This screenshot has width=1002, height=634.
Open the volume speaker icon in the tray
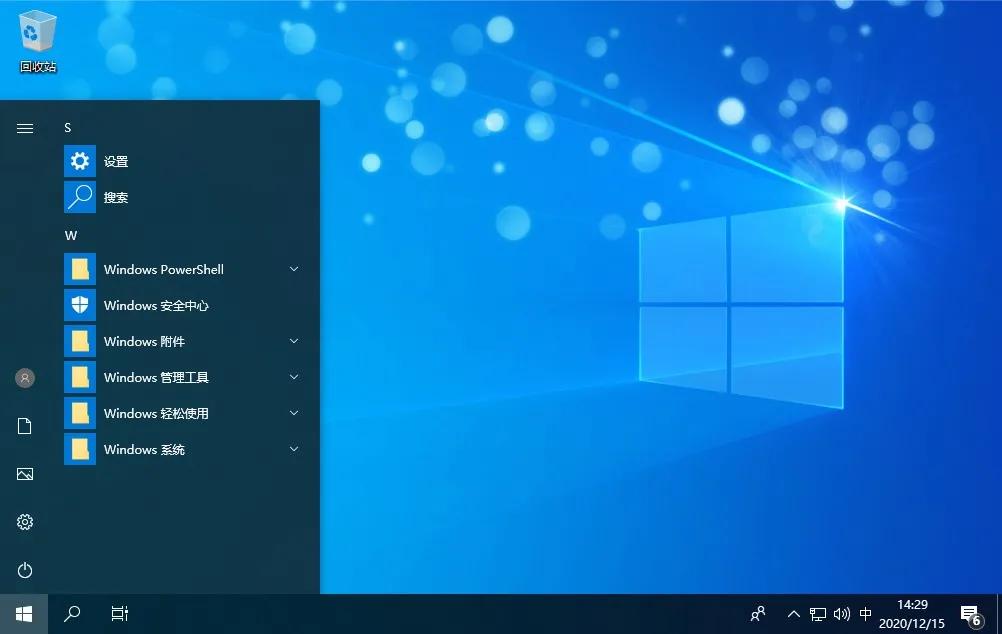point(842,613)
